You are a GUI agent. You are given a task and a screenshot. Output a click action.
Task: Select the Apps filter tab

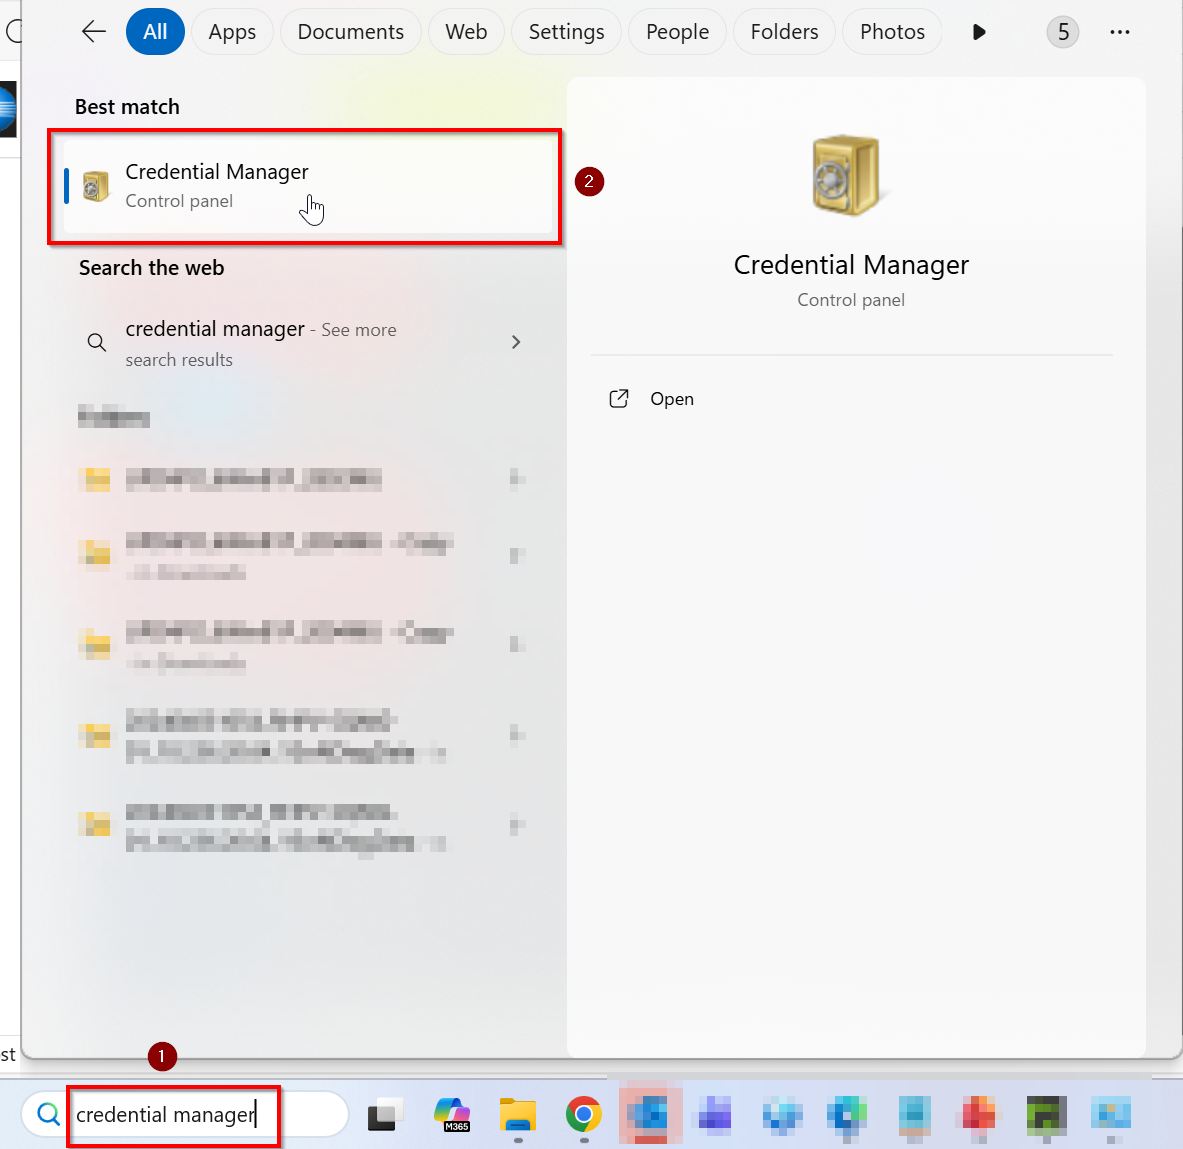pos(232,32)
